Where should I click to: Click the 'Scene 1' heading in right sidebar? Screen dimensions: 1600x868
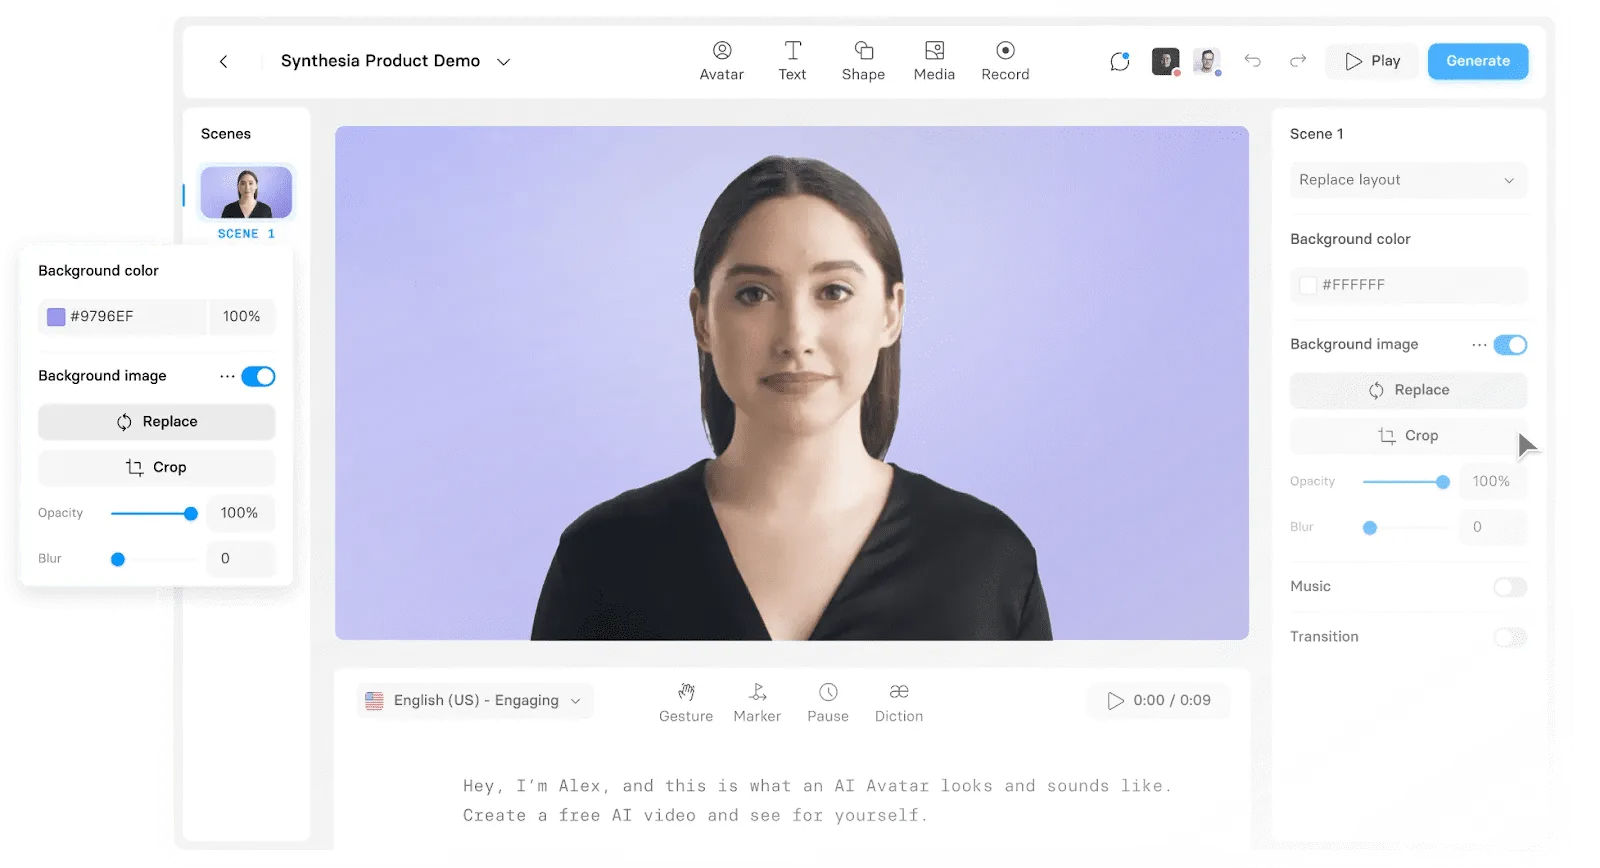click(1316, 134)
